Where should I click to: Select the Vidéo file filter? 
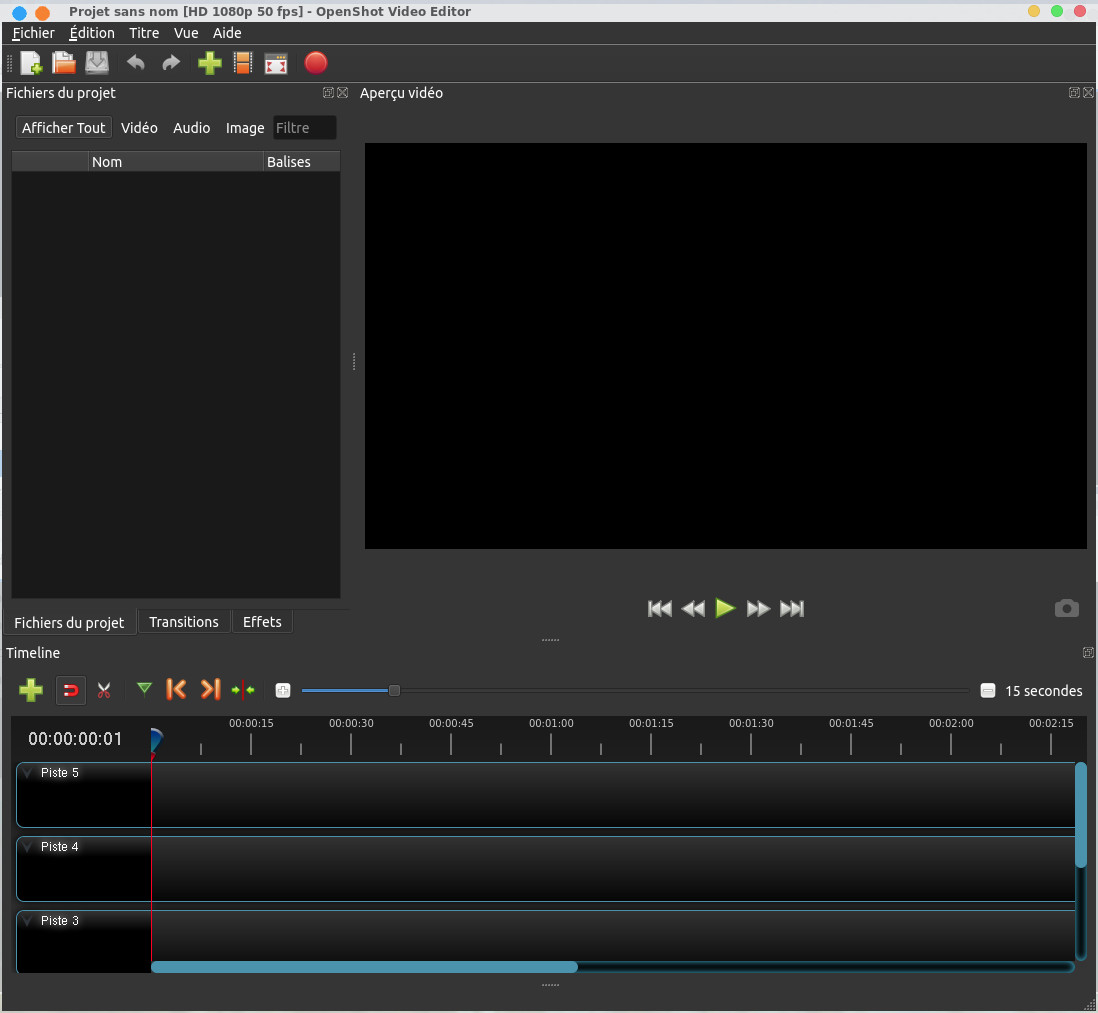coord(139,128)
